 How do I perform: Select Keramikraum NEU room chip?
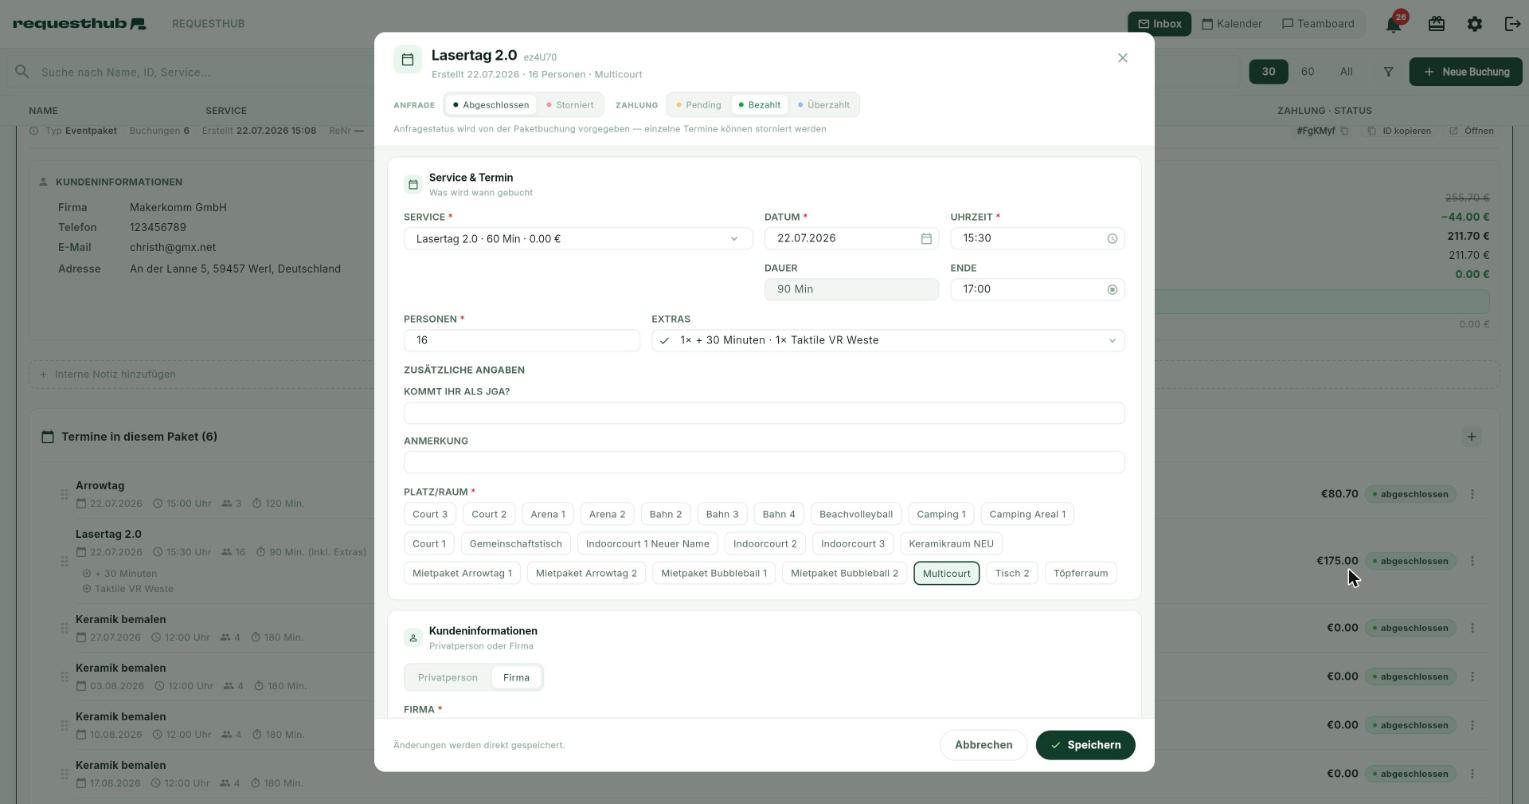coord(951,544)
